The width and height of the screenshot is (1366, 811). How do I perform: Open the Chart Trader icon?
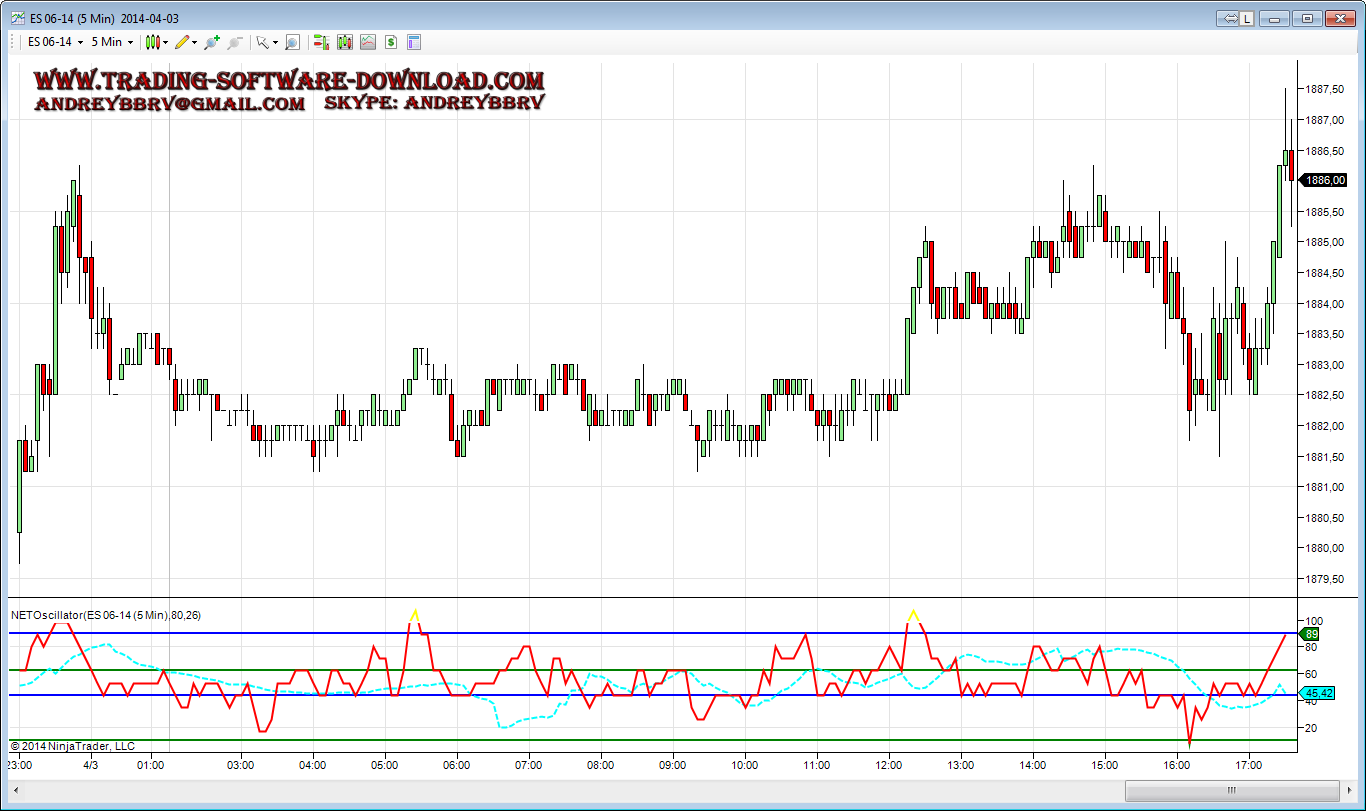pyautogui.click(x=321, y=42)
